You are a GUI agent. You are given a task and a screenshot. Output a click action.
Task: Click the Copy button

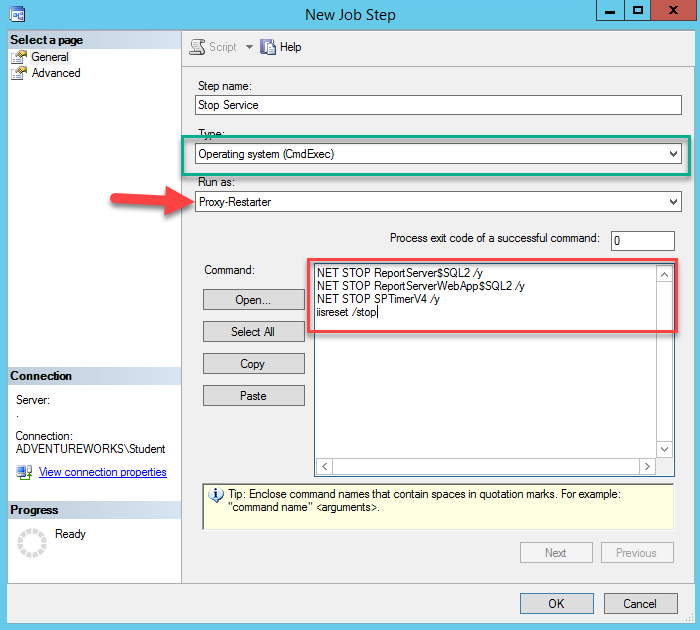(x=253, y=364)
